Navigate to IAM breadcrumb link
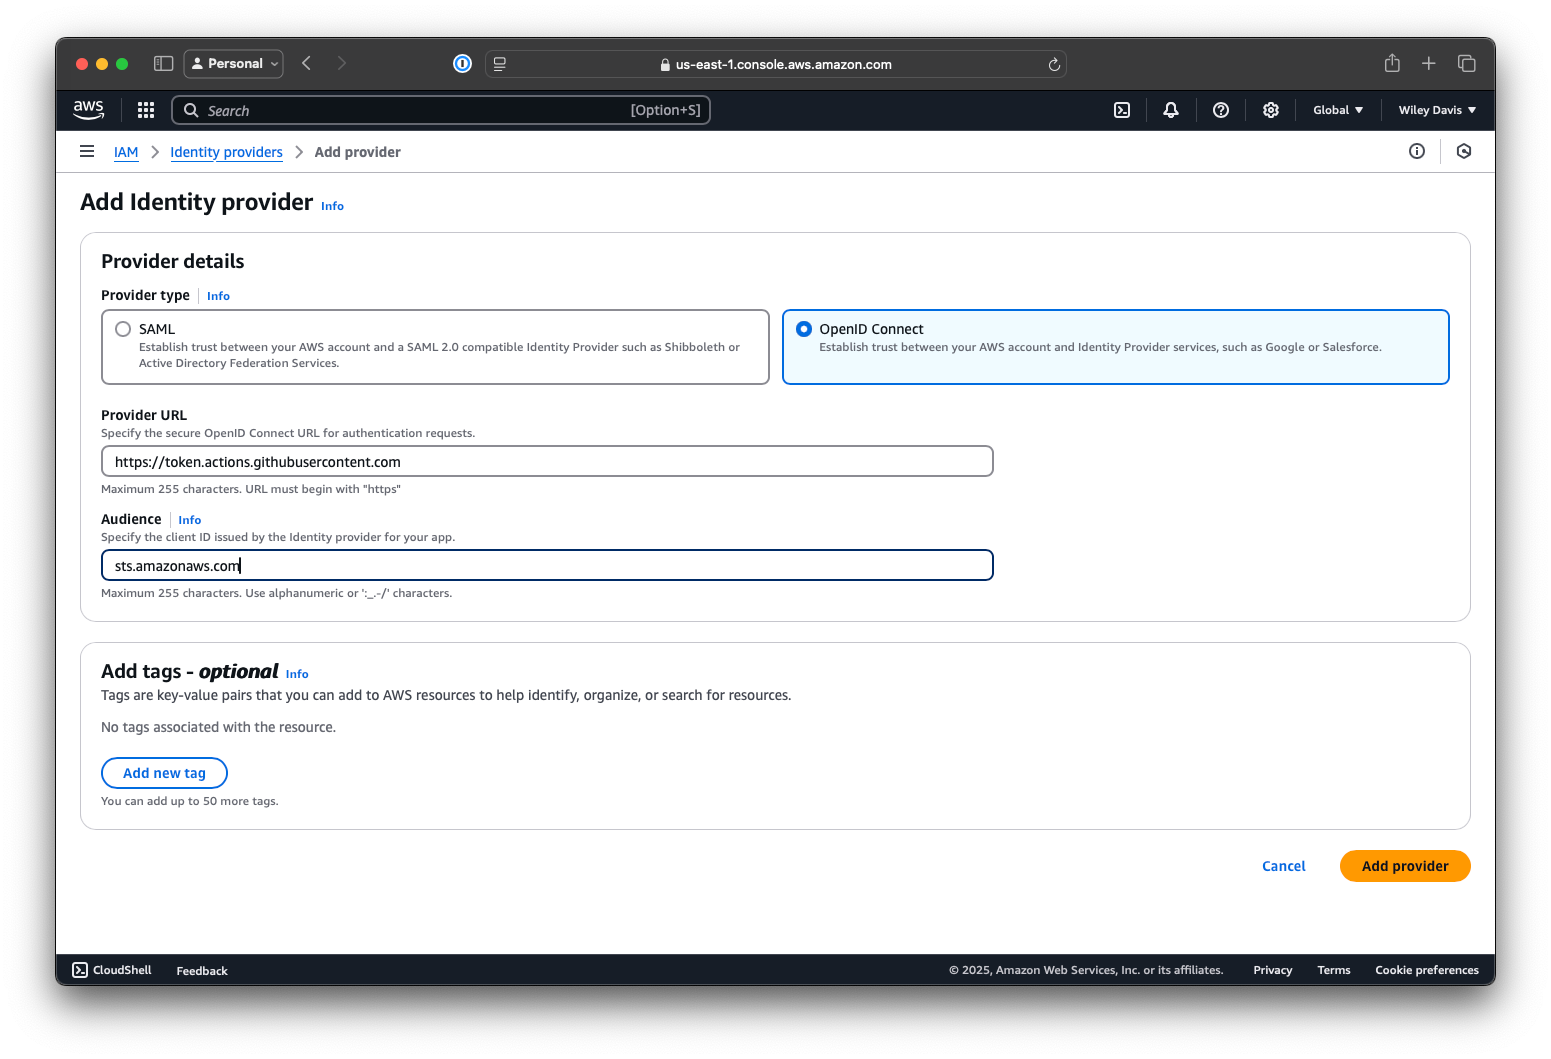 coord(126,152)
